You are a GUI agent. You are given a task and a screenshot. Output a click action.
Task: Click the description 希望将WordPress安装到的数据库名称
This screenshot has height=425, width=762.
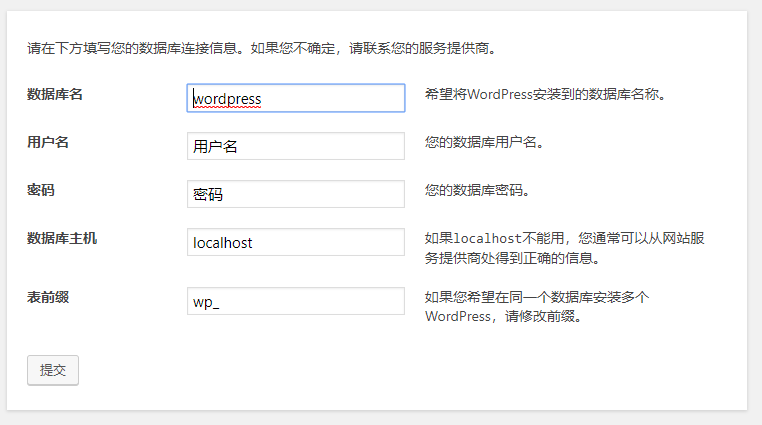(x=545, y=94)
